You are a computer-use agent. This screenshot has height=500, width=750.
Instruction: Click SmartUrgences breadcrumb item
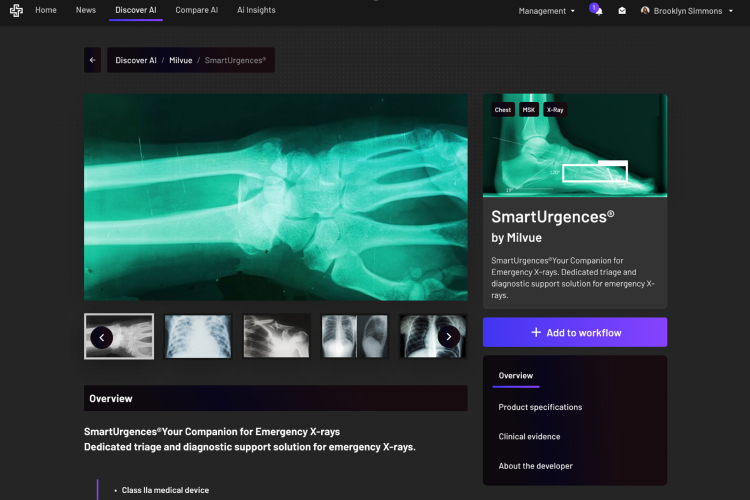235,60
